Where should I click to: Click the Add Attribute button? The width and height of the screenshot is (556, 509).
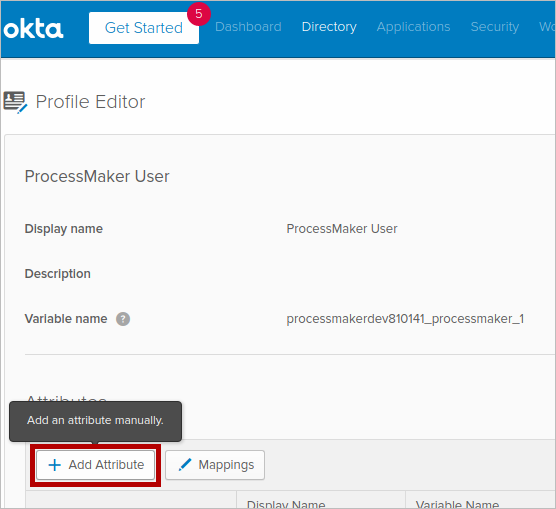95,465
